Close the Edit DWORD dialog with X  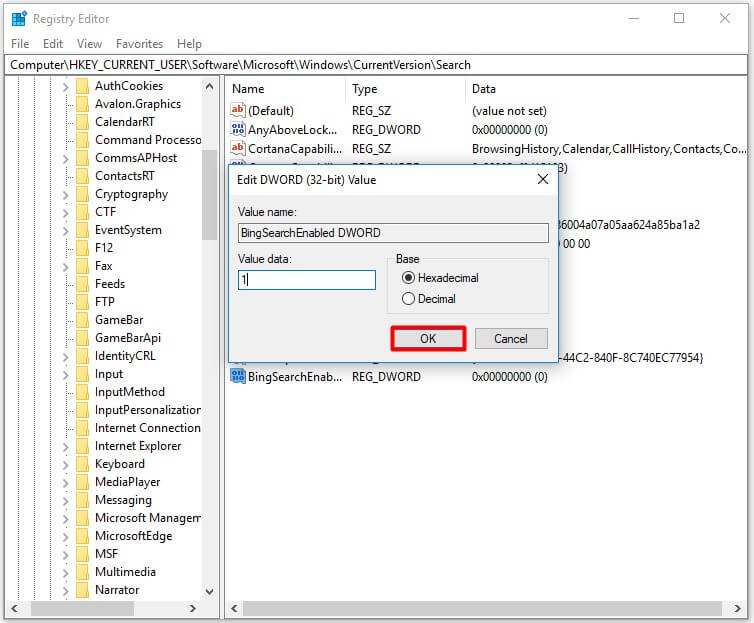(x=543, y=179)
